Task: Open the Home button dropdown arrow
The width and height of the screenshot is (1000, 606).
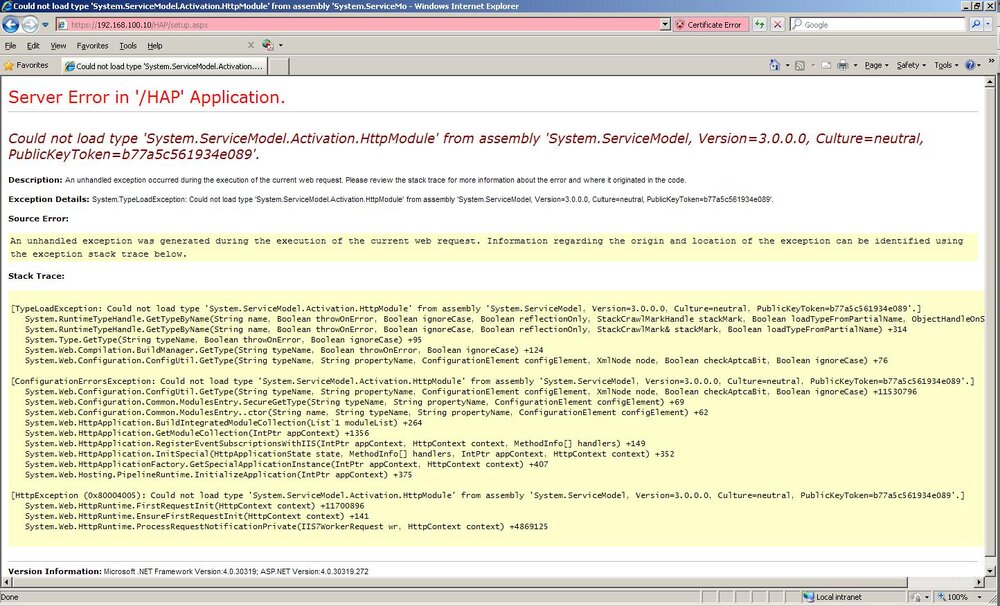Action: point(787,66)
